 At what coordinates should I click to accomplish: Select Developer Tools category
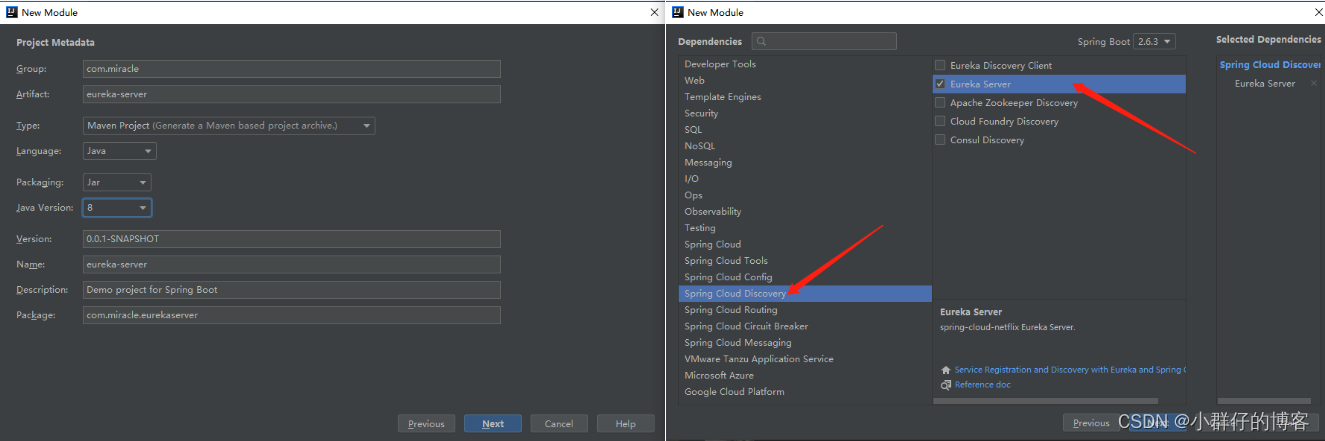point(805,64)
